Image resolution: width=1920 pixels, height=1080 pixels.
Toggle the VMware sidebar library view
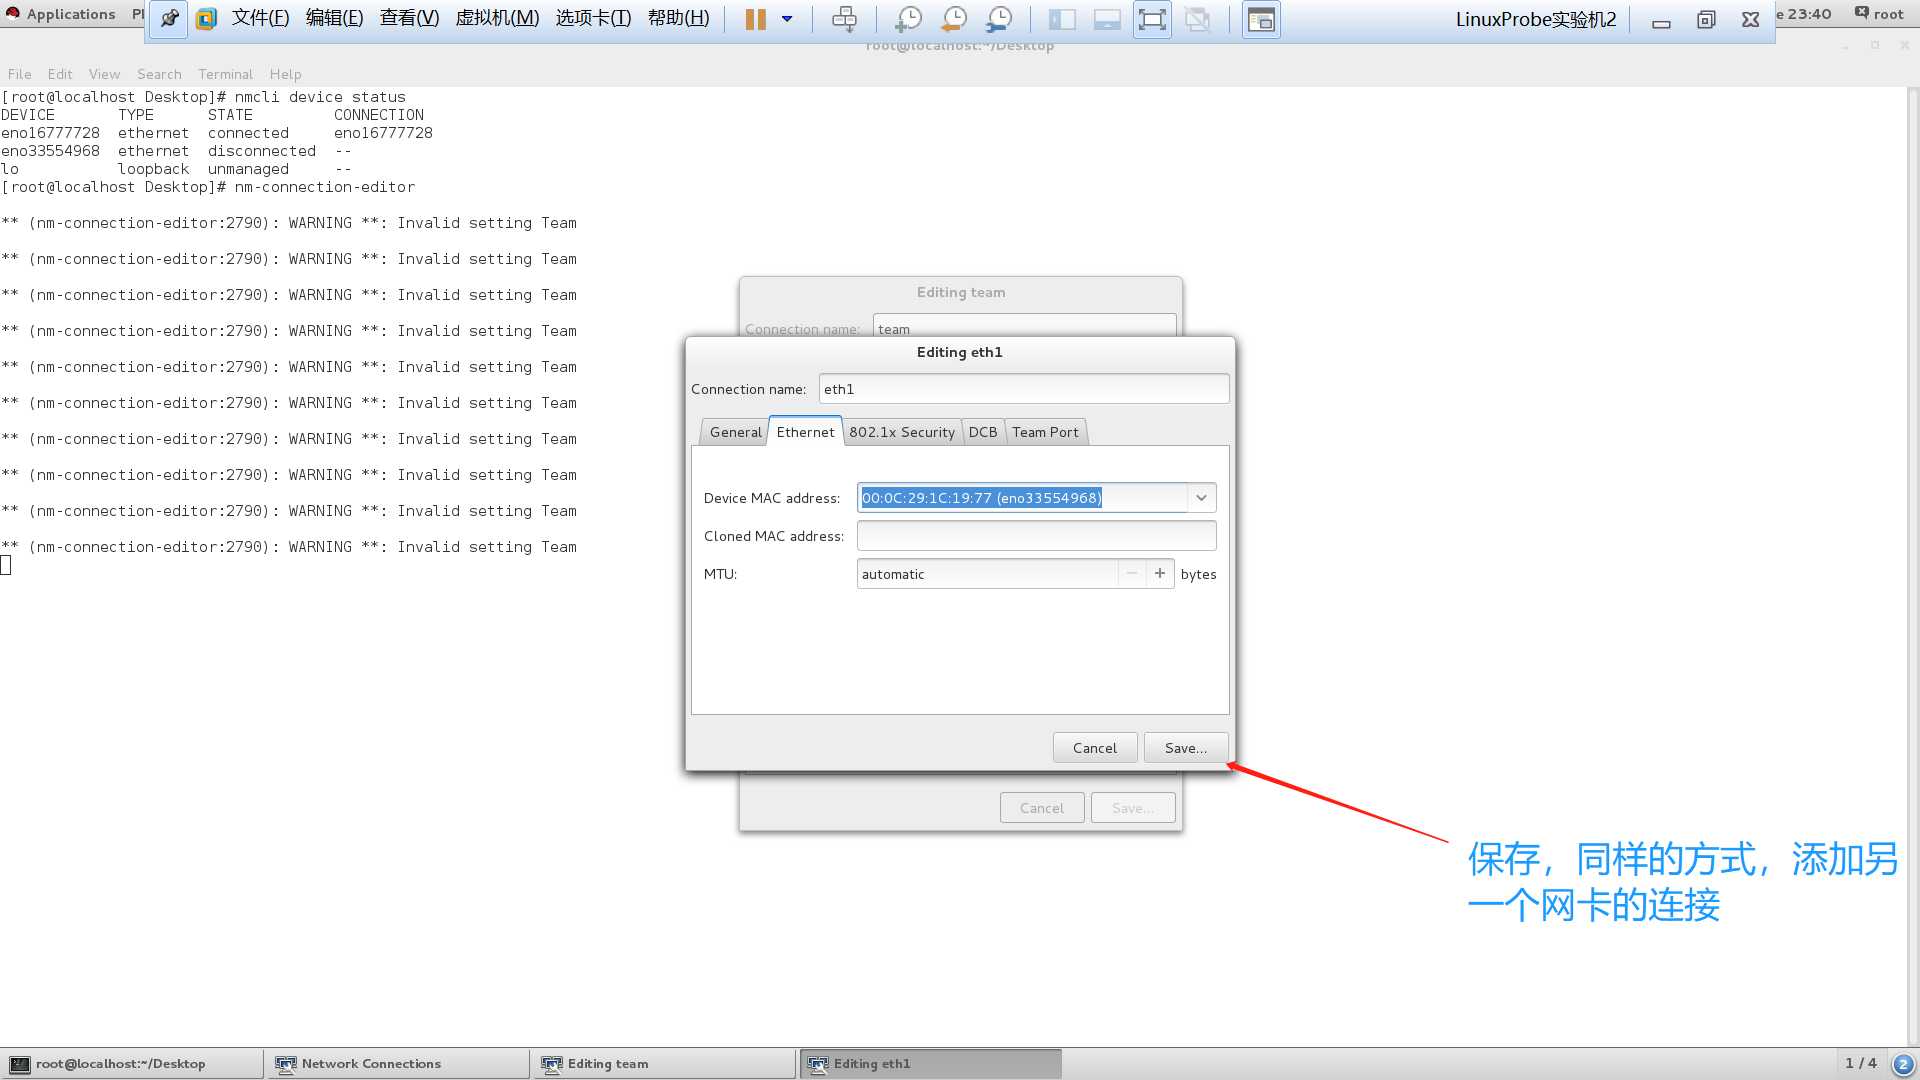coord(1062,19)
